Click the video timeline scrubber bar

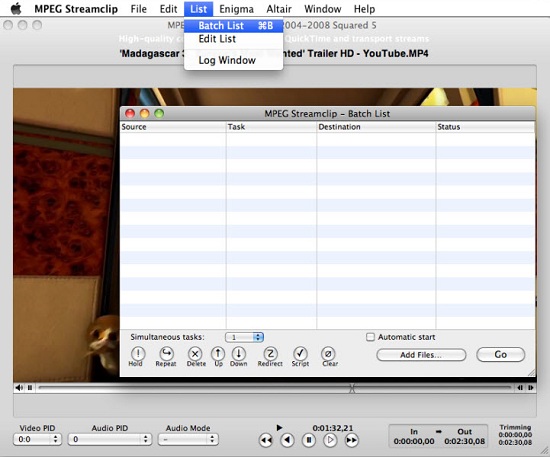coord(275,388)
